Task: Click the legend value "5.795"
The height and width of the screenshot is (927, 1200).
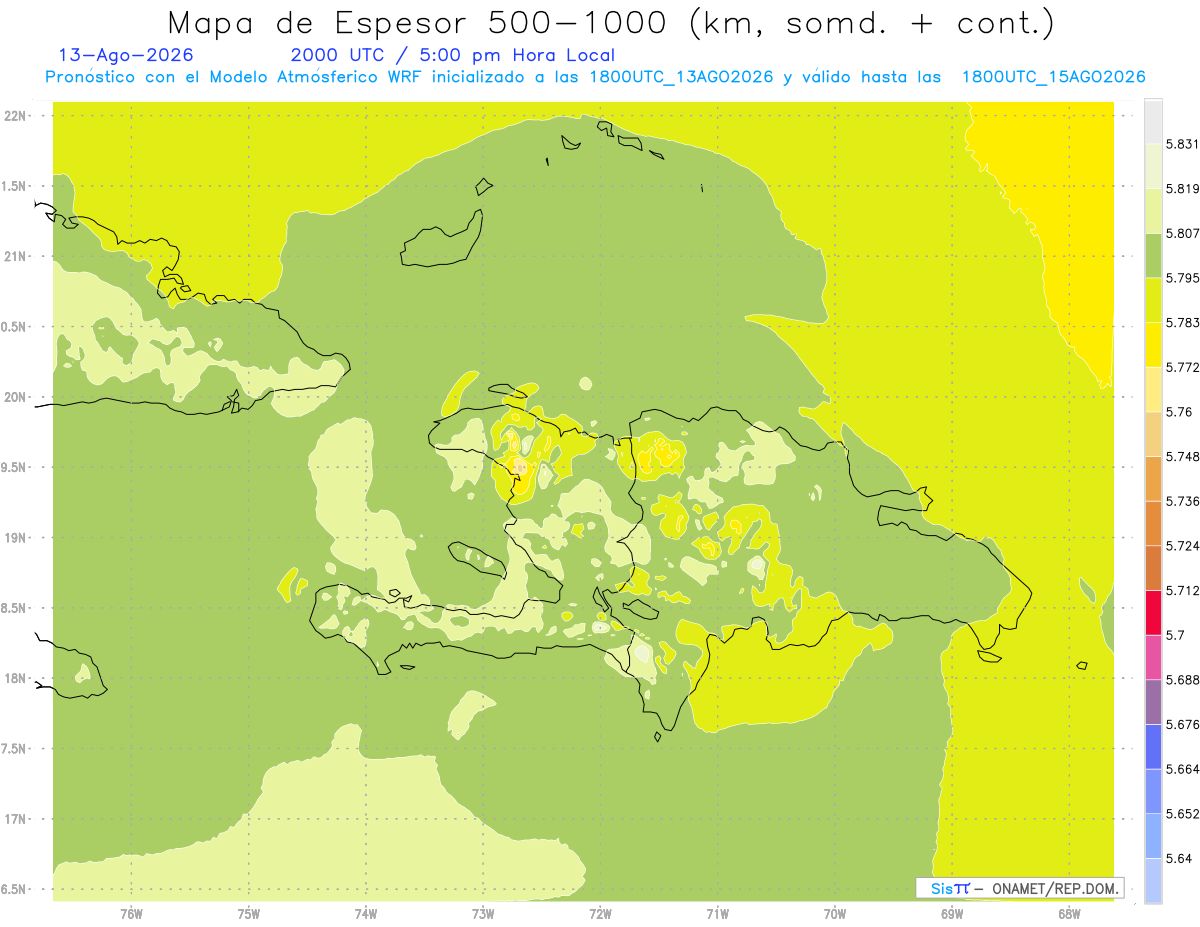Action: 1183,278
